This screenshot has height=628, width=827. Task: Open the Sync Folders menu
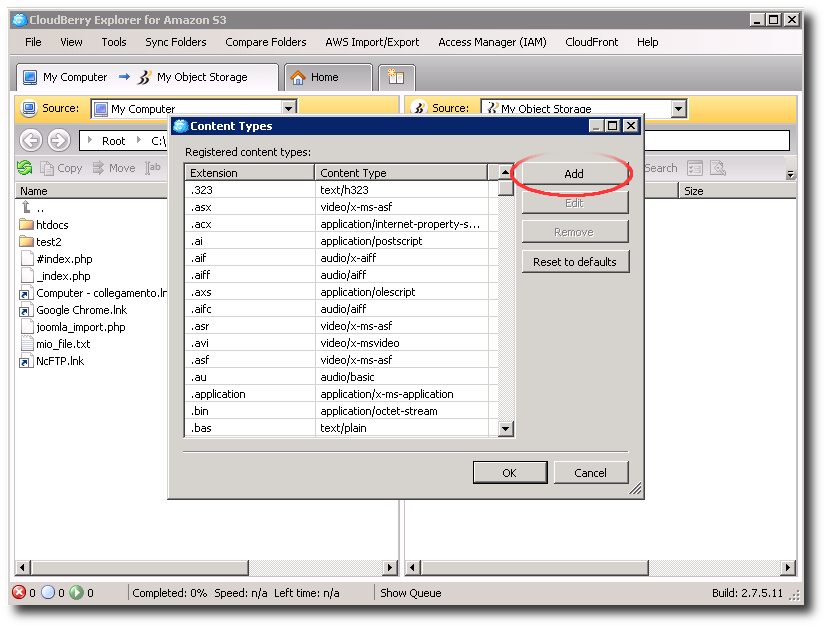pos(176,42)
